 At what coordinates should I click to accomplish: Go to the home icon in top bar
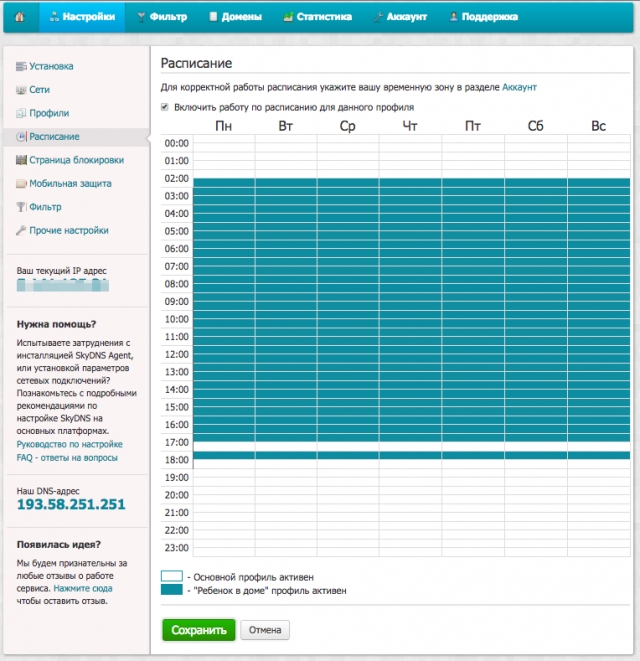coord(19,16)
